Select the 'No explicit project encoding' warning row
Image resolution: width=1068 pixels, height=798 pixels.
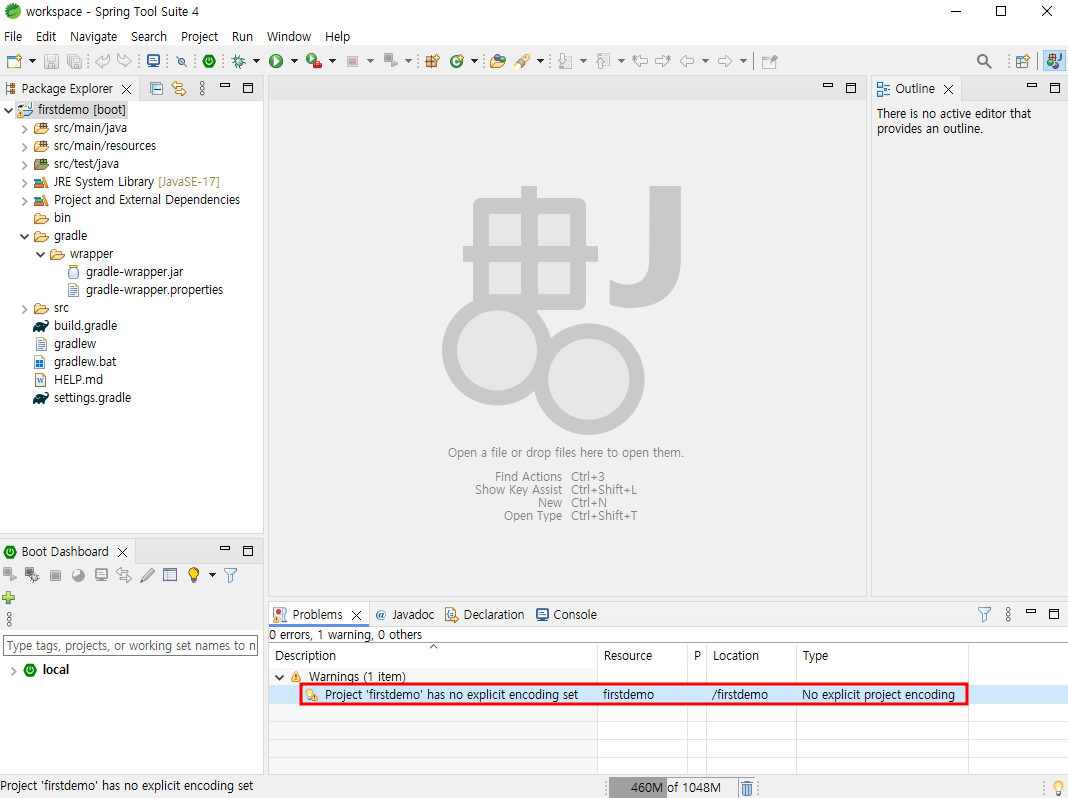[x=633, y=695]
